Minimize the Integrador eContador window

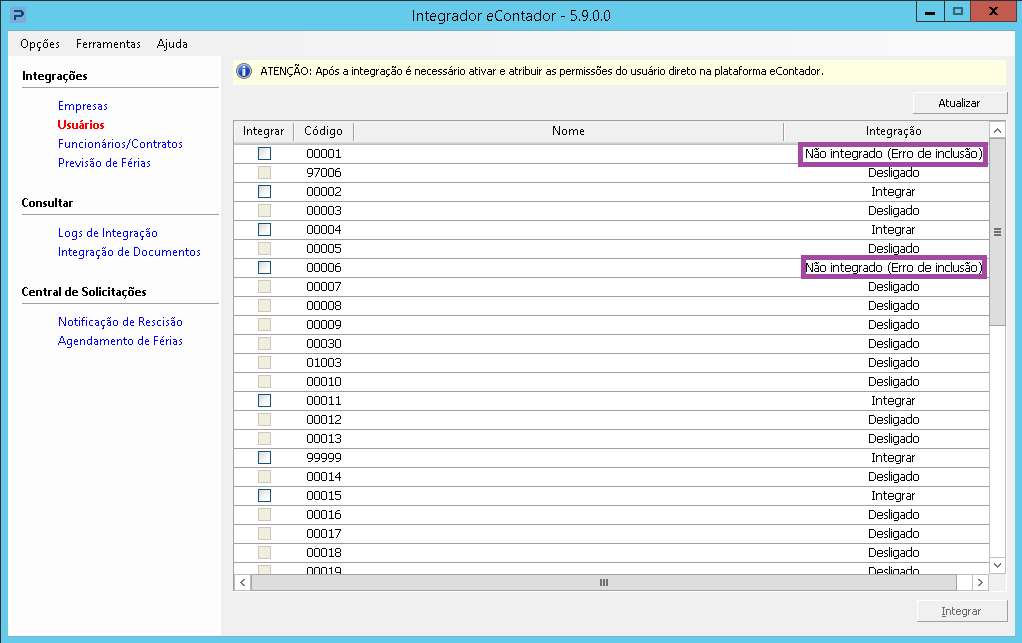tap(930, 12)
